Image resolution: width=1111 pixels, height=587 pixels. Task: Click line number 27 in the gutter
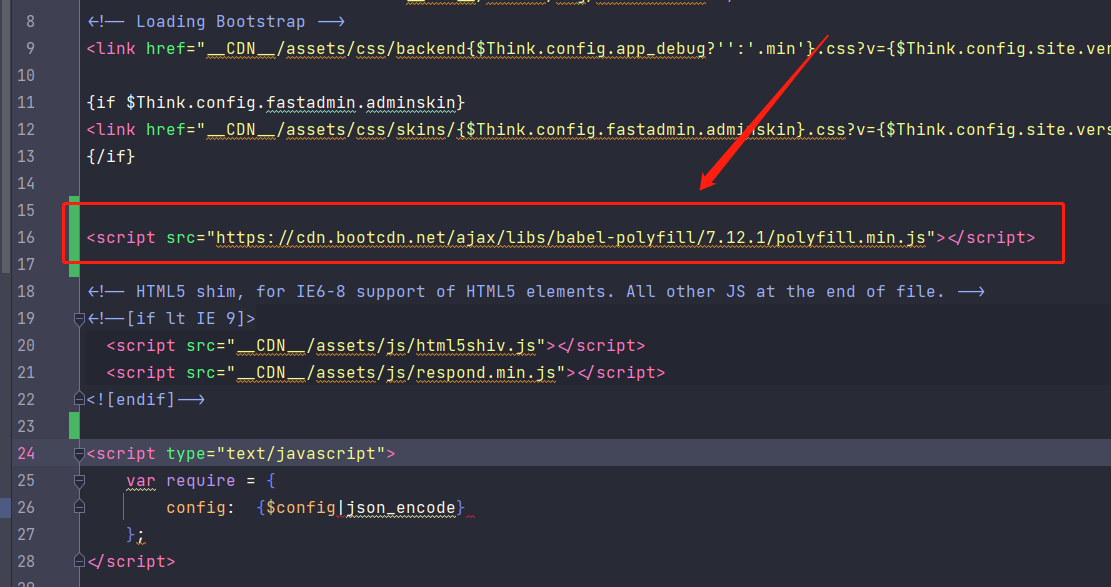tap(26, 535)
